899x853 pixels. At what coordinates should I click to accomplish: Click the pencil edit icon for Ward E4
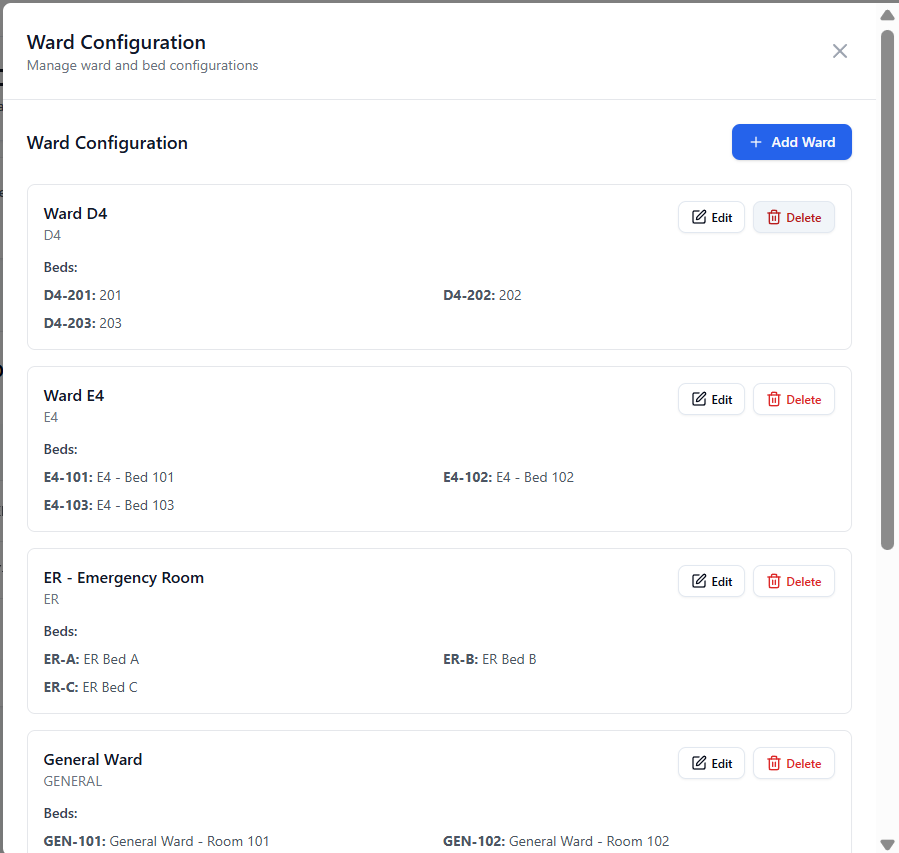click(700, 400)
